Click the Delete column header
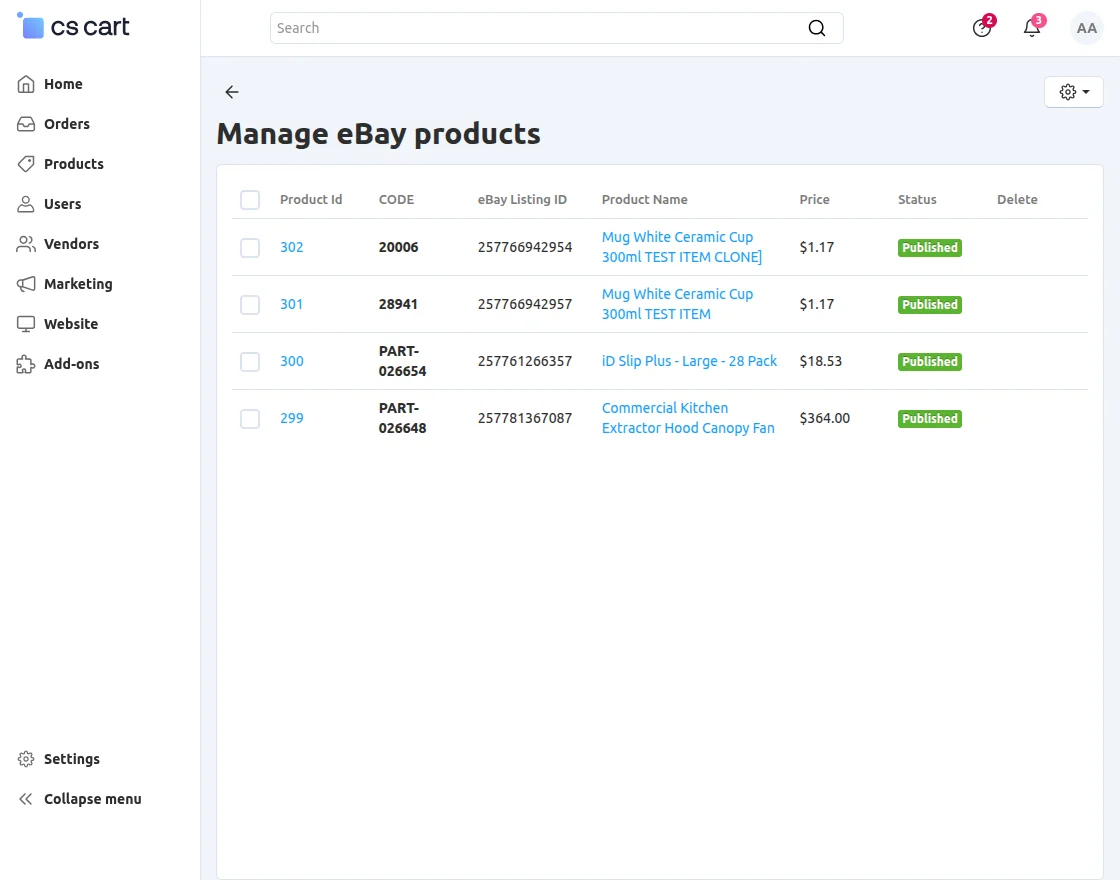The image size is (1120, 880). tap(1017, 200)
